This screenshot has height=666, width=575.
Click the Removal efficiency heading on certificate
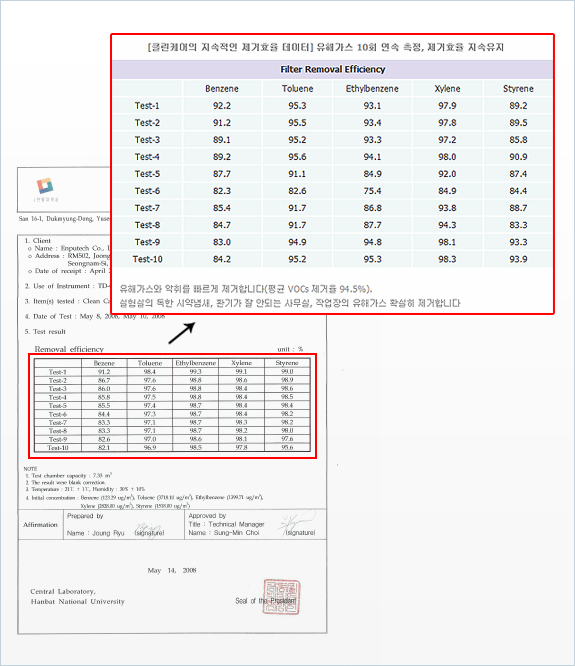point(69,349)
